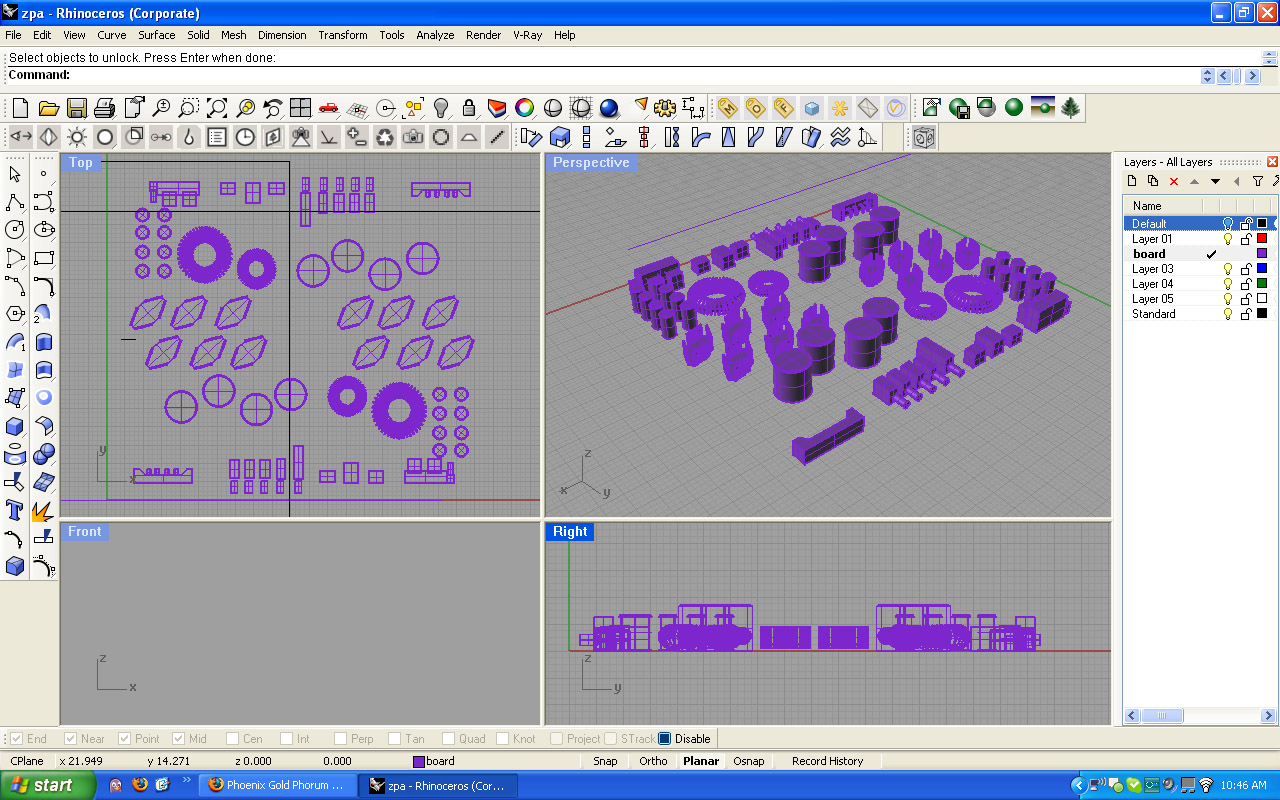Click the Undo View Change icon
The height and width of the screenshot is (800, 1280).
click(x=273, y=108)
